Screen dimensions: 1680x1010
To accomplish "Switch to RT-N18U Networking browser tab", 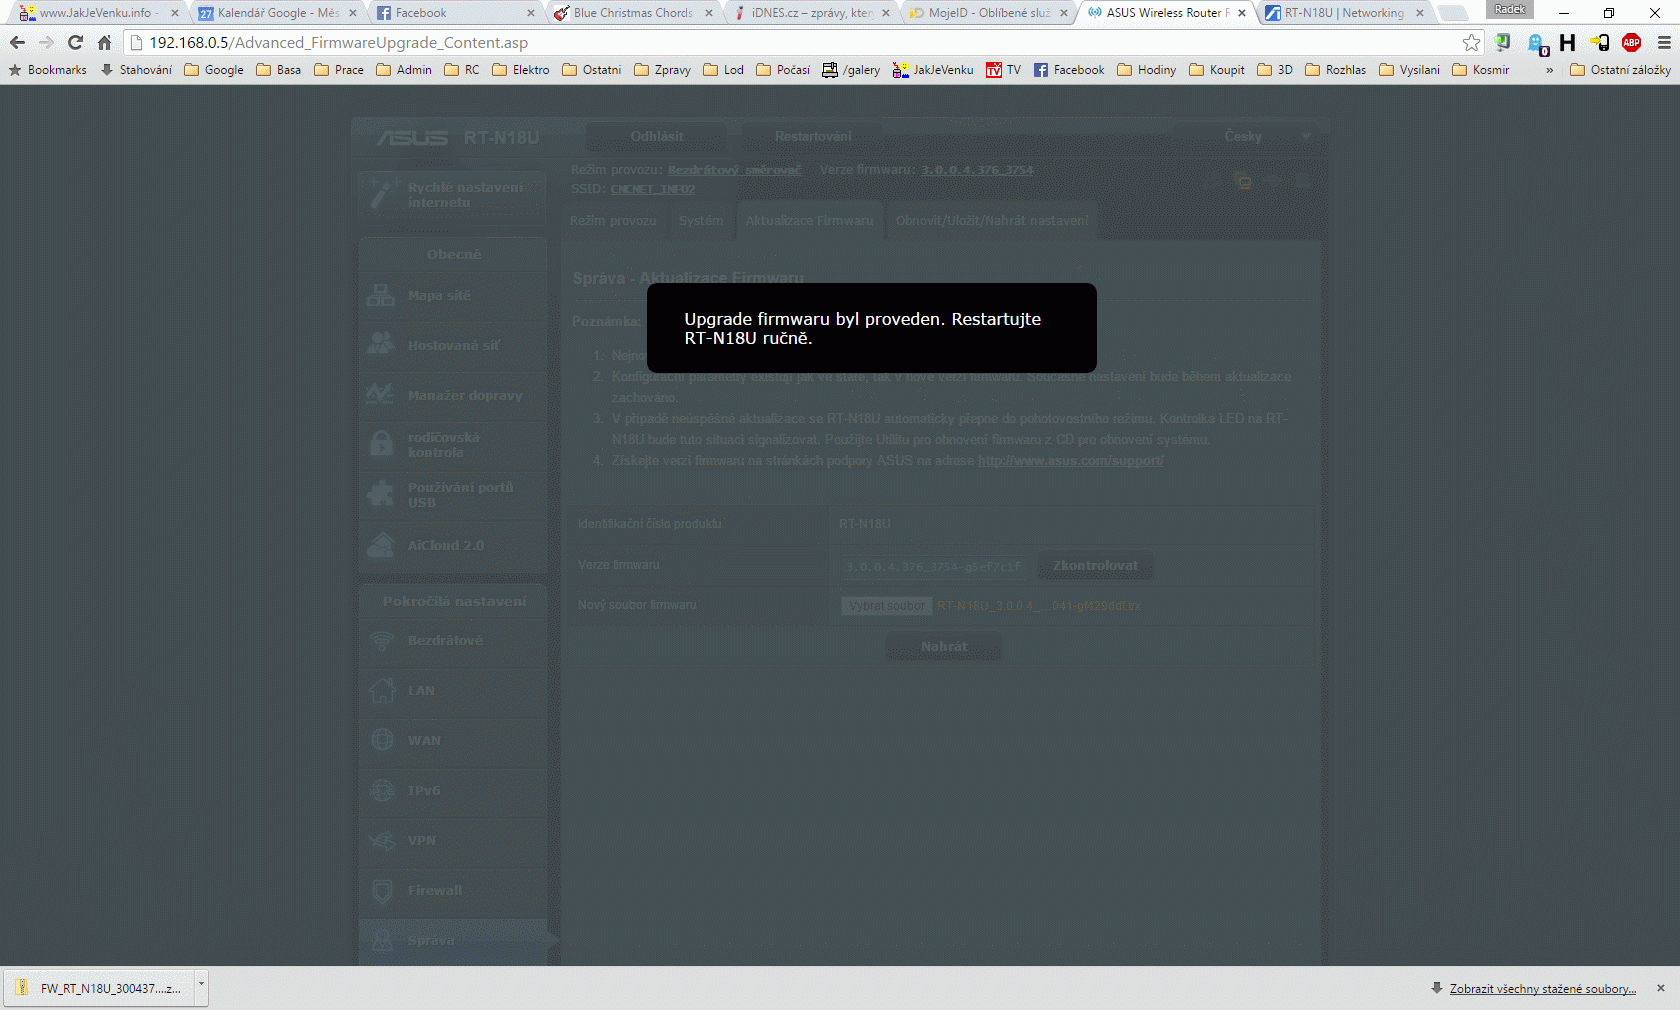I will pos(1343,13).
